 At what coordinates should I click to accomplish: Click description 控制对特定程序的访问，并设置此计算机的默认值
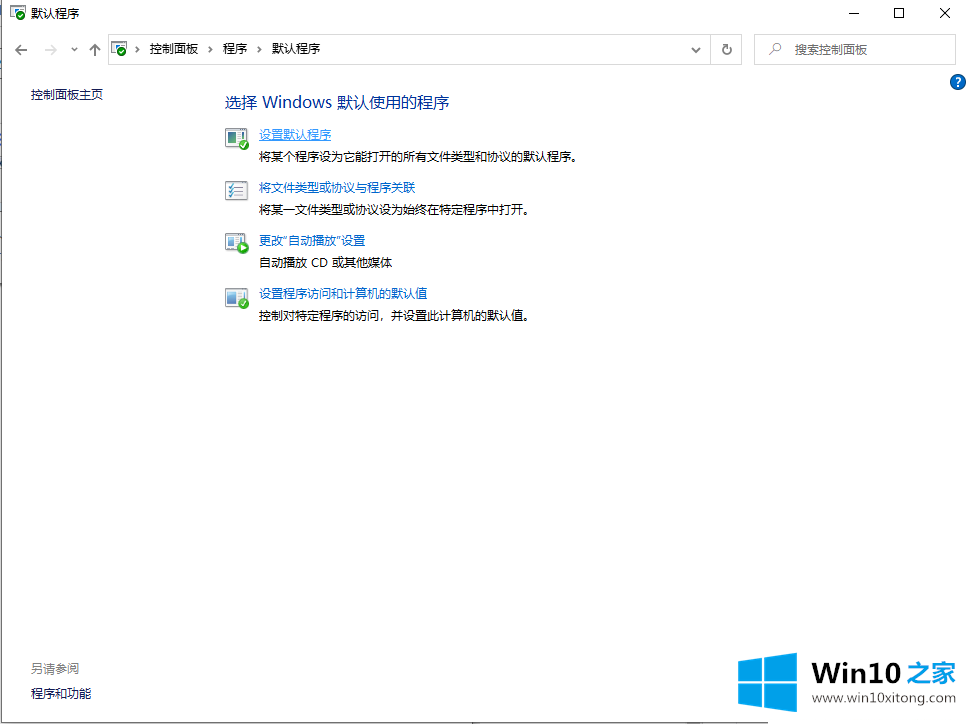(394, 316)
